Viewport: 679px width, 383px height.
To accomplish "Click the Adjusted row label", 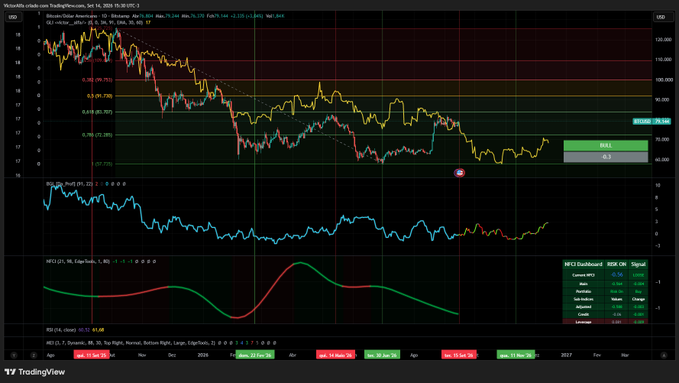I will (583, 307).
